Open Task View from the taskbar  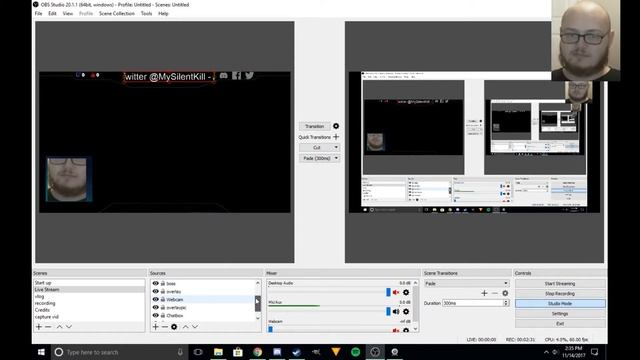[x=198, y=352]
